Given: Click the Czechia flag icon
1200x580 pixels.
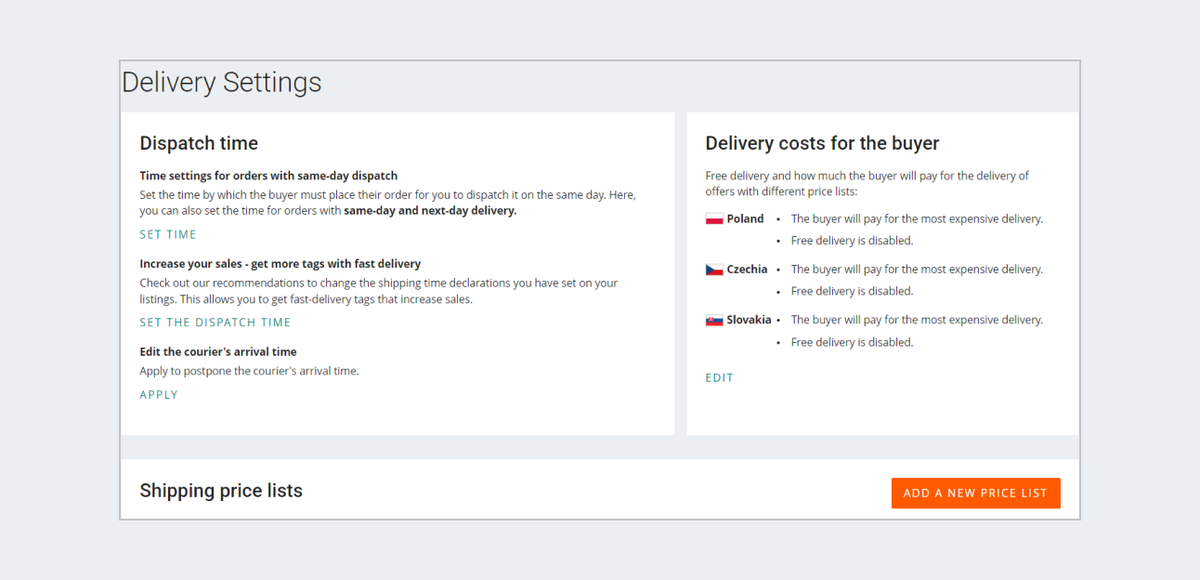Looking at the screenshot, I should [714, 270].
